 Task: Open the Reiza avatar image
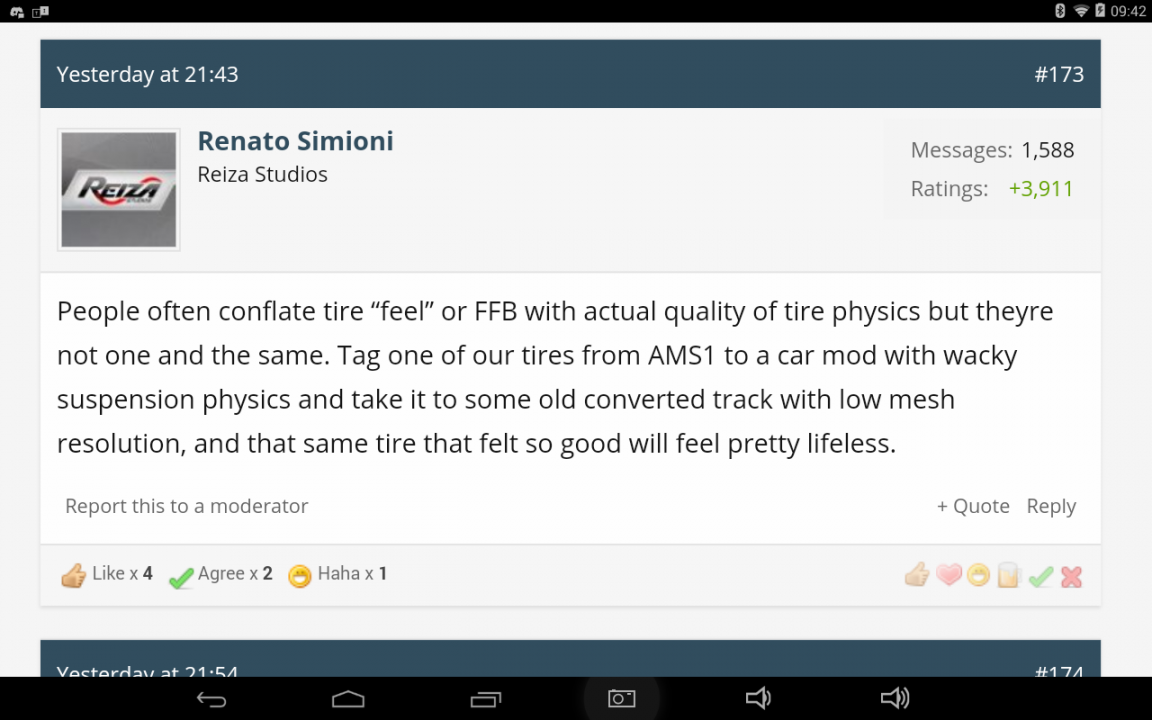pos(118,189)
